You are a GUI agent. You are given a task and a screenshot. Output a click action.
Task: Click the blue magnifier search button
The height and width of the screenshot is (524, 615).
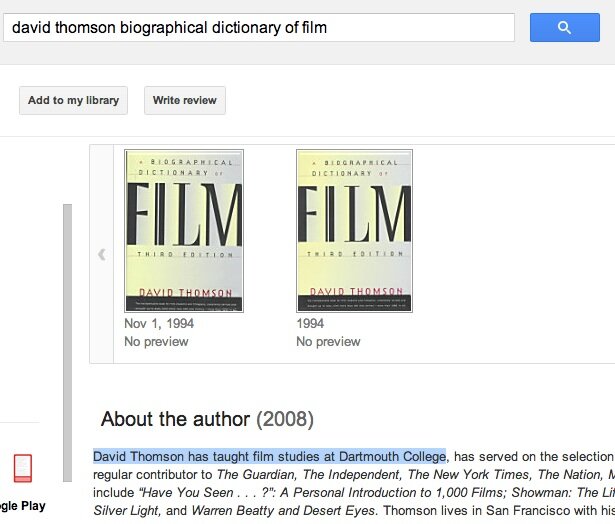[564, 27]
